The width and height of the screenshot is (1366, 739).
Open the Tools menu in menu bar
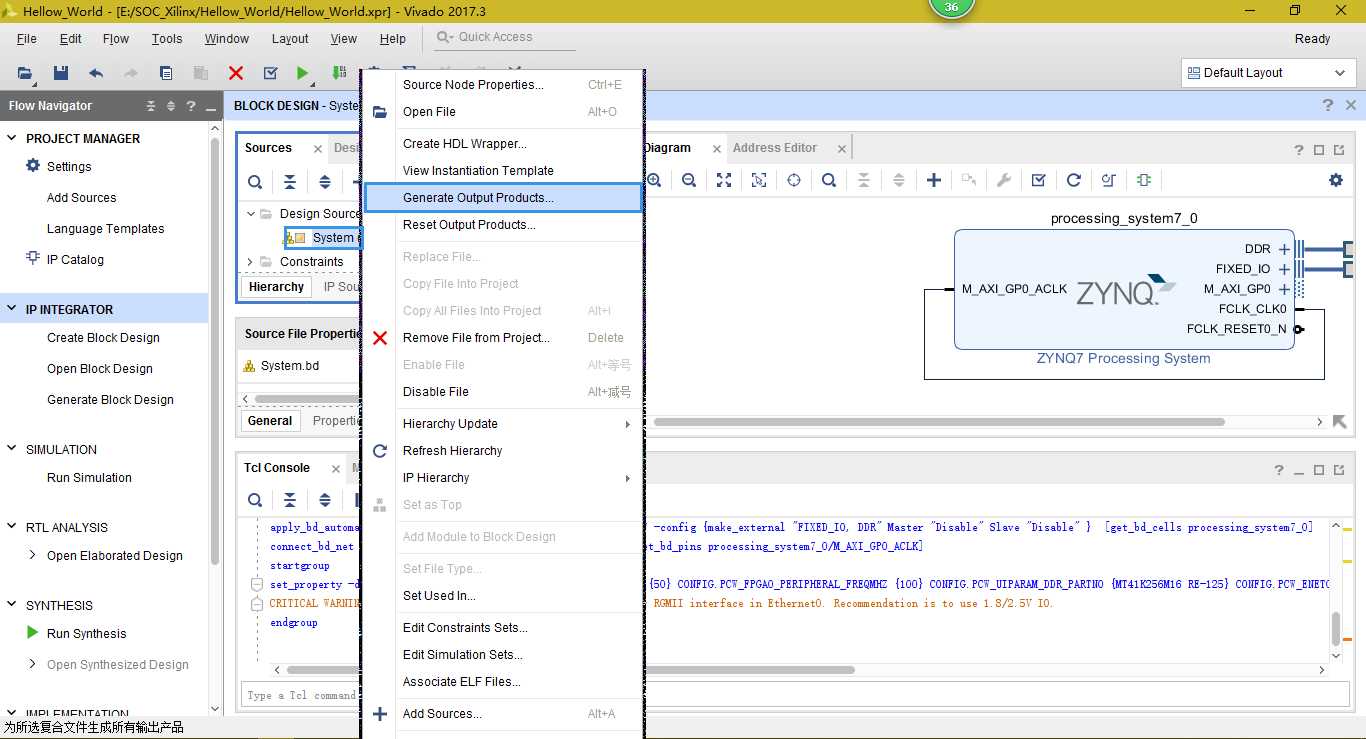click(x=167, y=38)
